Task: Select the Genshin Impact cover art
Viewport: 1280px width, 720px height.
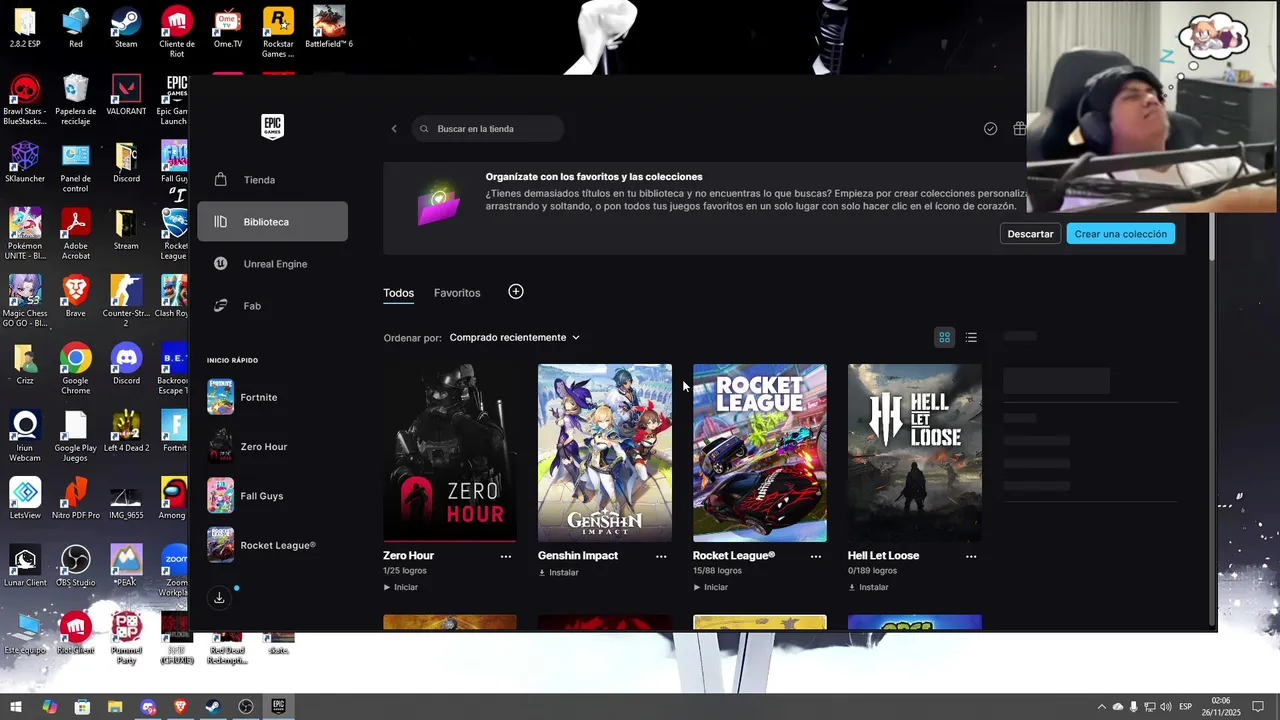Action: point(605,453)
